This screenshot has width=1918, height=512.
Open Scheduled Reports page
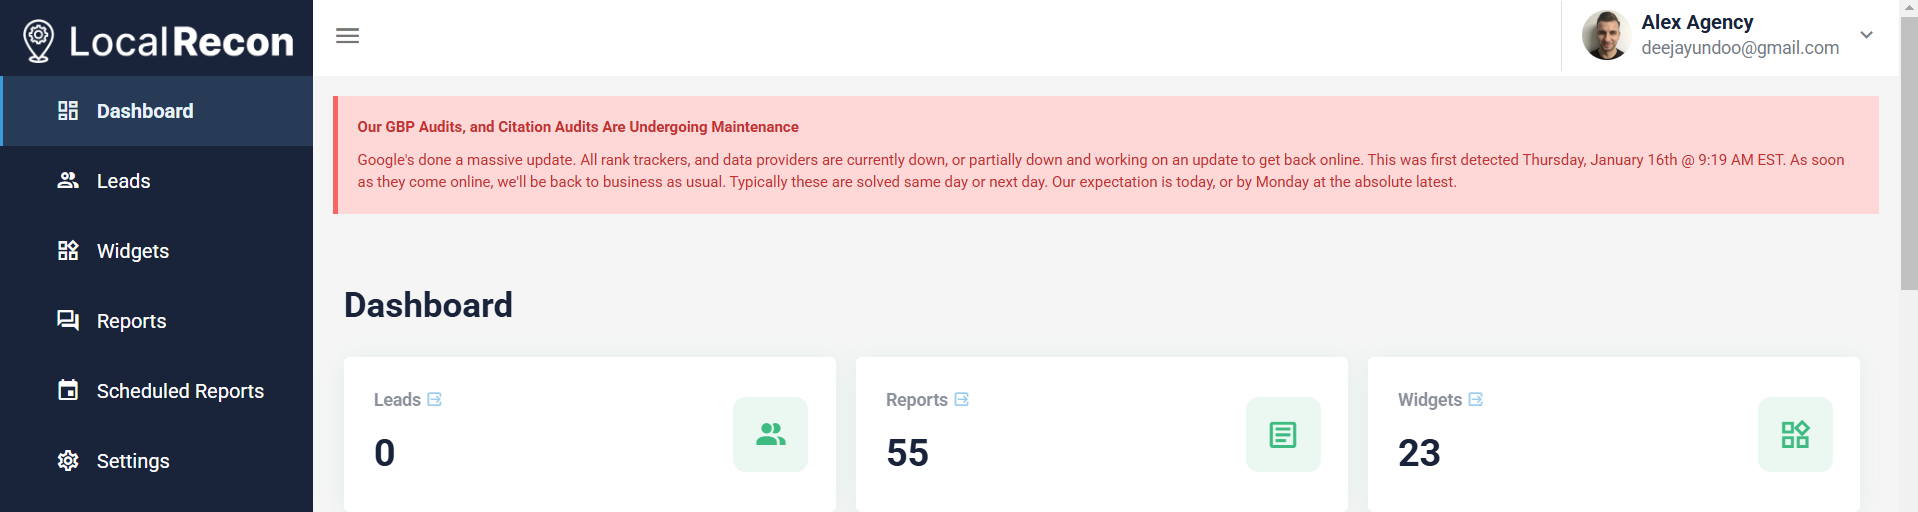coord(180,391)
